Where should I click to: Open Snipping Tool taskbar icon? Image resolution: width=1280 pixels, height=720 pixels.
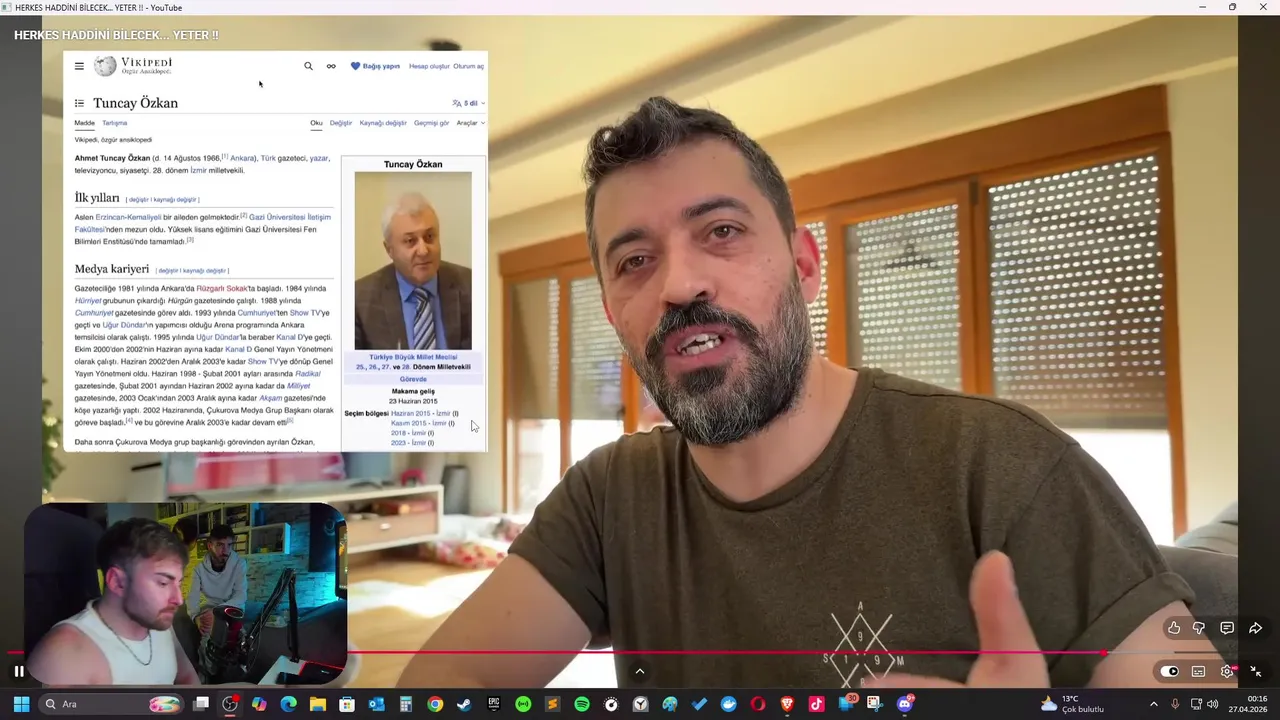pos(874,704)
